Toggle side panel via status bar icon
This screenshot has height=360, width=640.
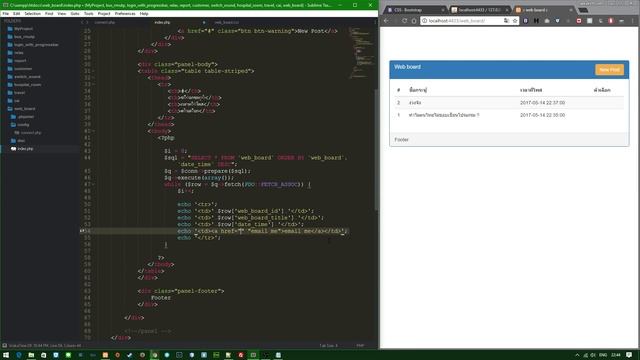coord(4,346)
